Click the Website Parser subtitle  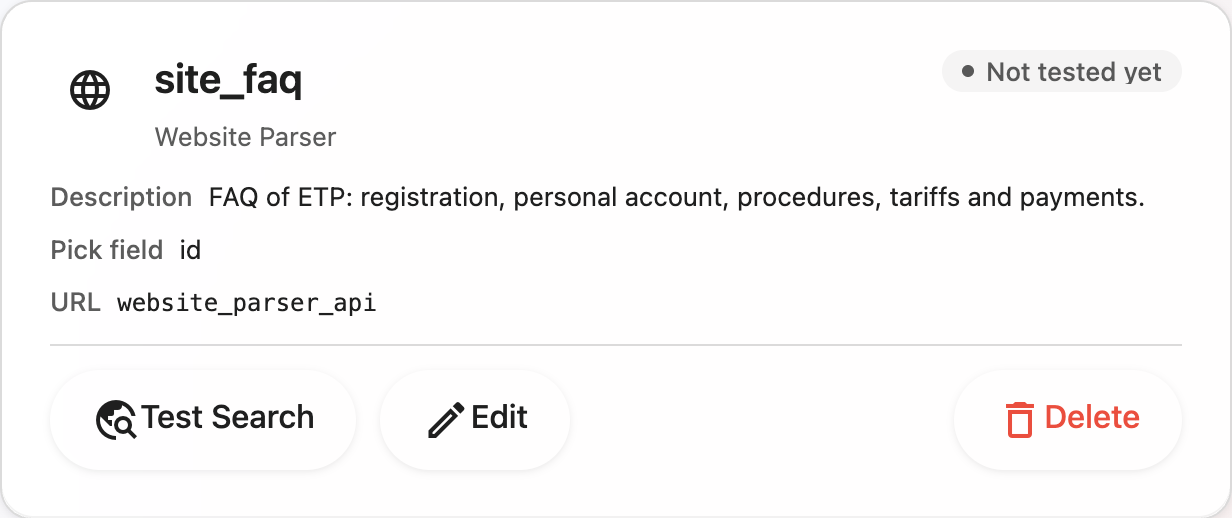tap(245, 137)
